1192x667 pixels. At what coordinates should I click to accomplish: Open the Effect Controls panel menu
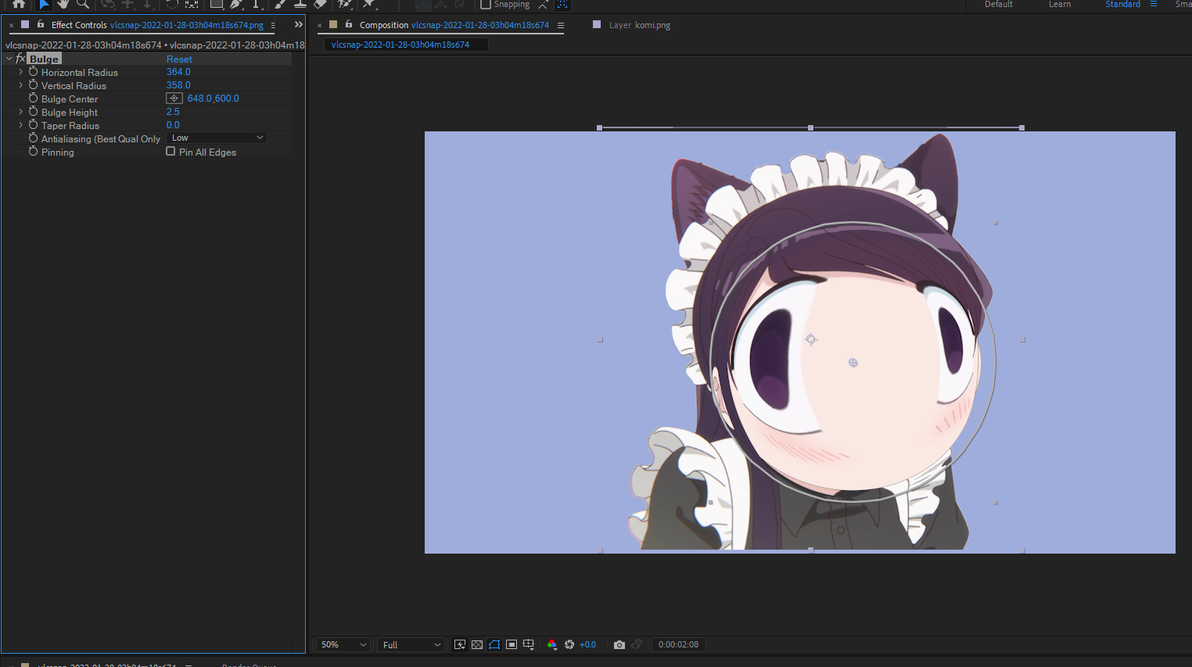[x=273, y=25]
